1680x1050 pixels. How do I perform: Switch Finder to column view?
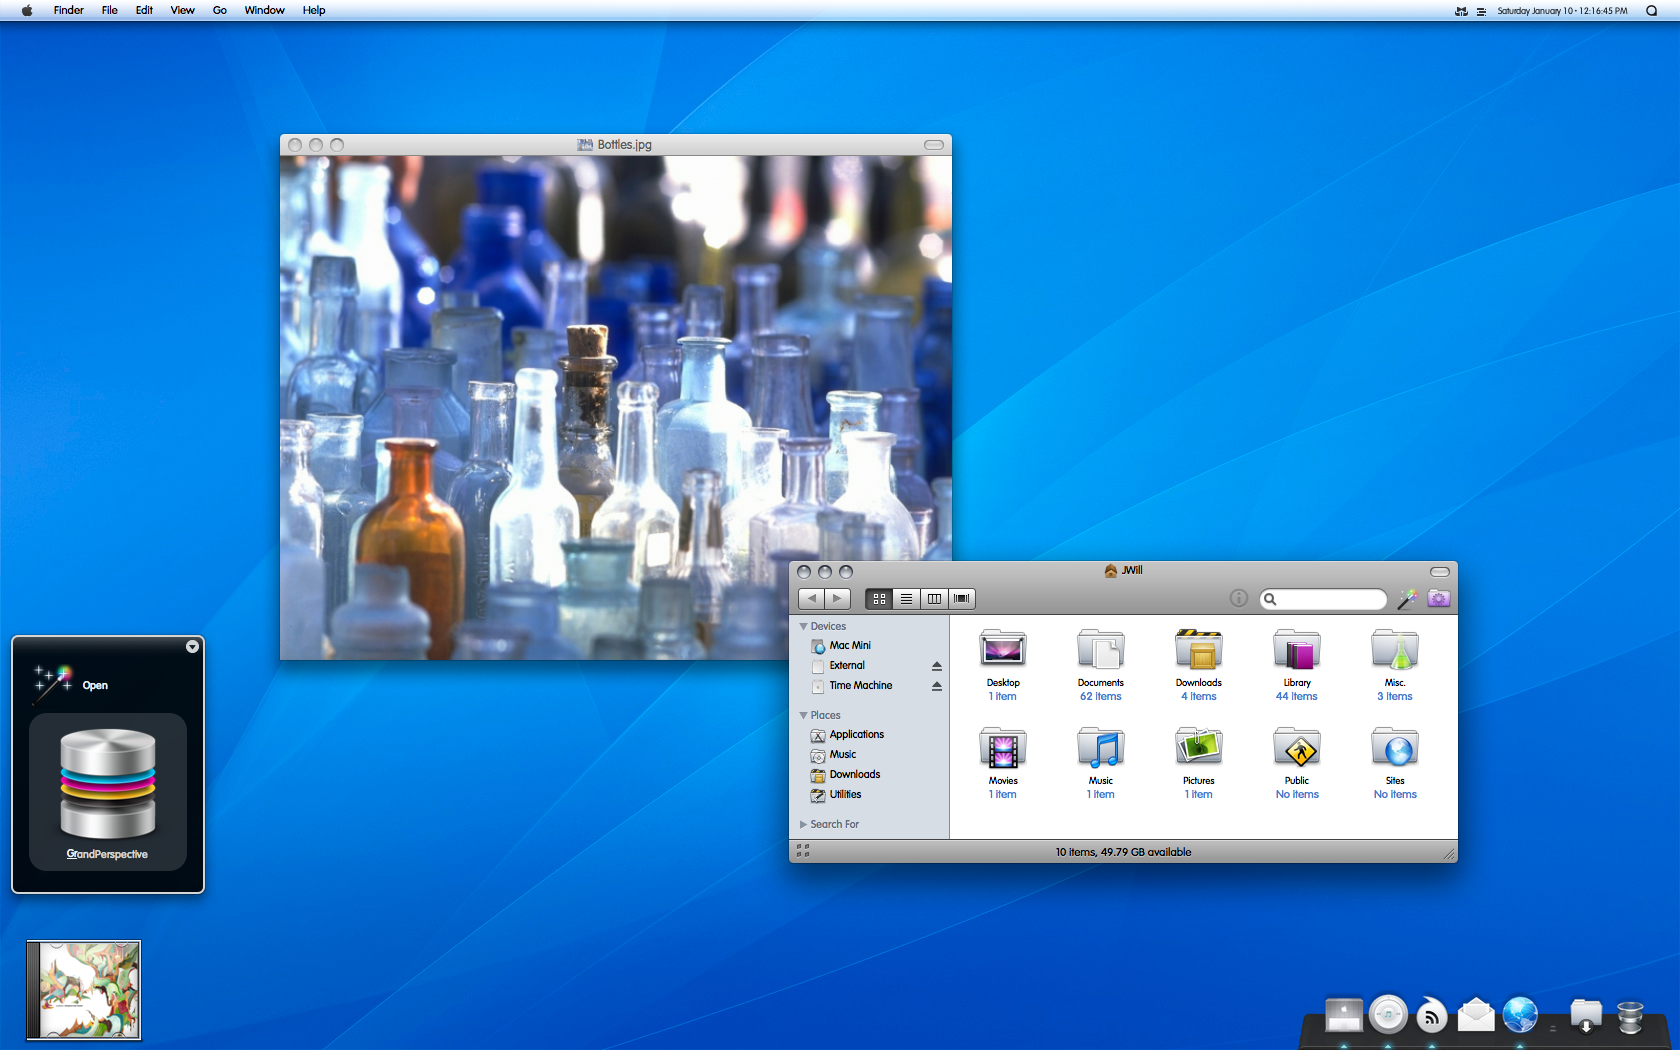934,598
